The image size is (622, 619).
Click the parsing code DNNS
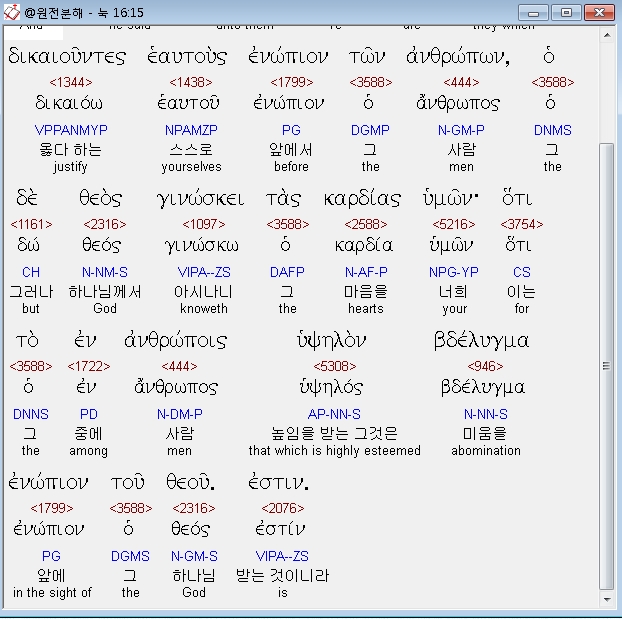pyautogui.click(x=31, y=414)
